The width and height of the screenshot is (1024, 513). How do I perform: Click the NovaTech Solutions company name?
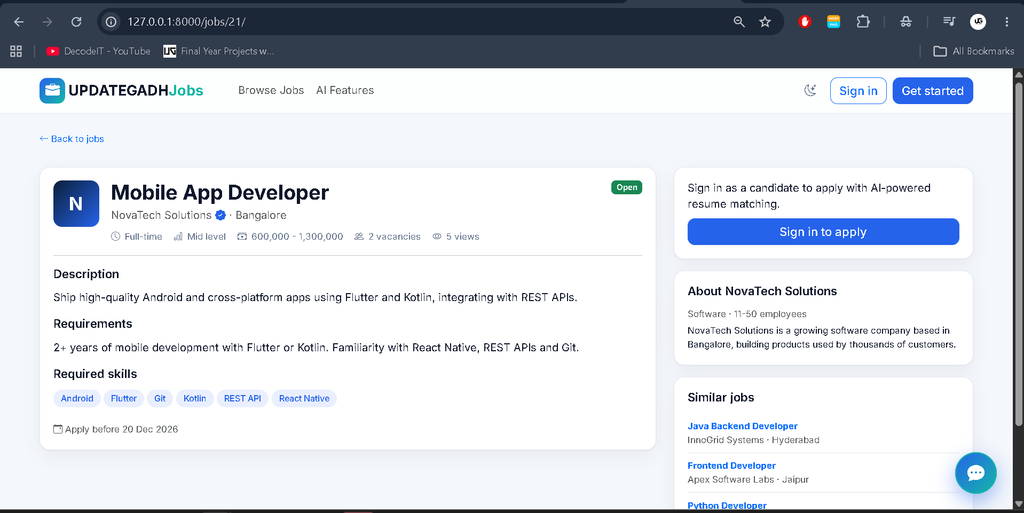[161, 215]
